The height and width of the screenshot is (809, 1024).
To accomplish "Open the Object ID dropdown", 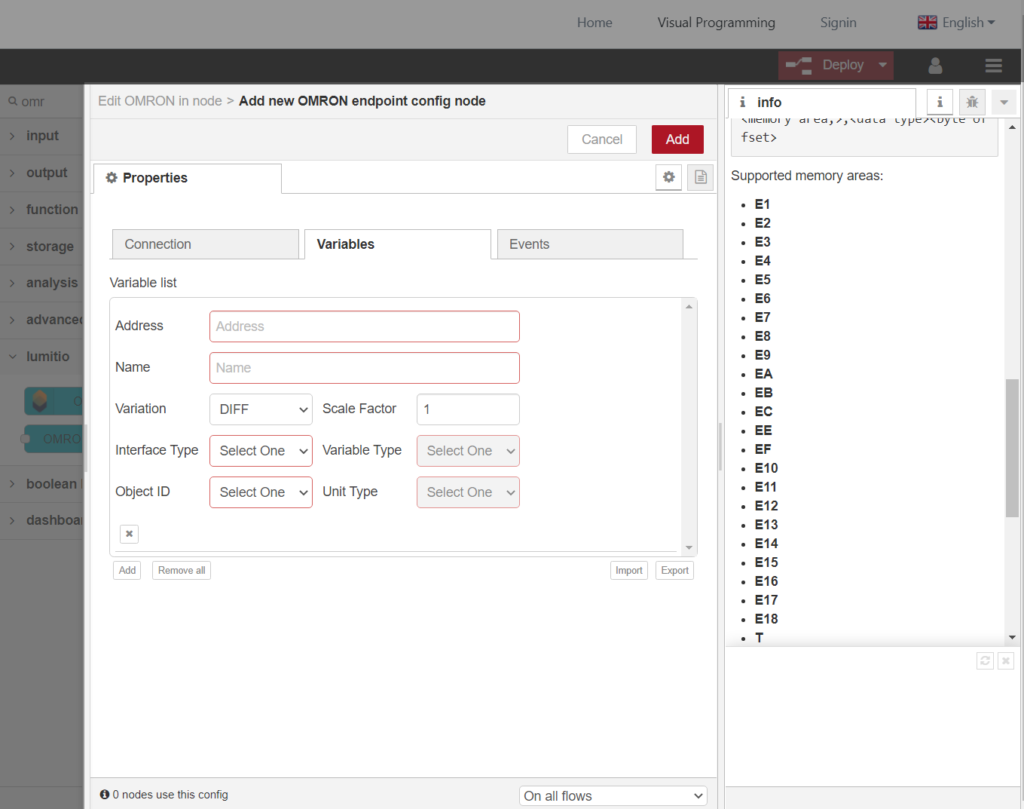I will pyautogui.click(x=261, y=492).
